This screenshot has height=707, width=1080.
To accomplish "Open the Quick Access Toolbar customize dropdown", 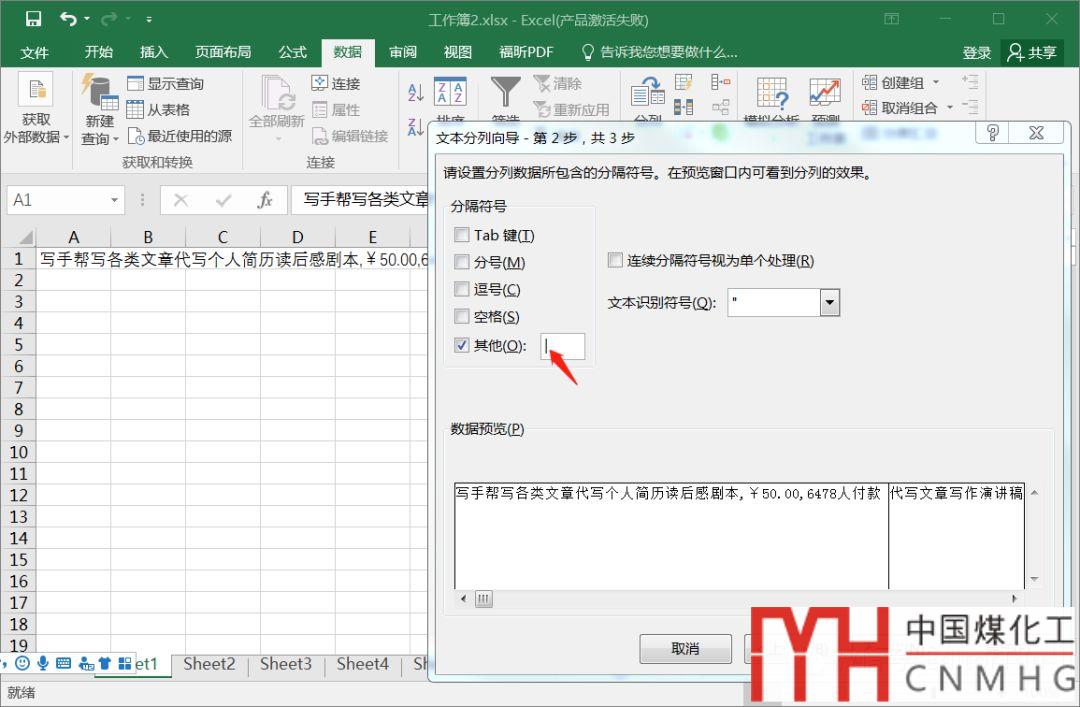I will [149, 19].
